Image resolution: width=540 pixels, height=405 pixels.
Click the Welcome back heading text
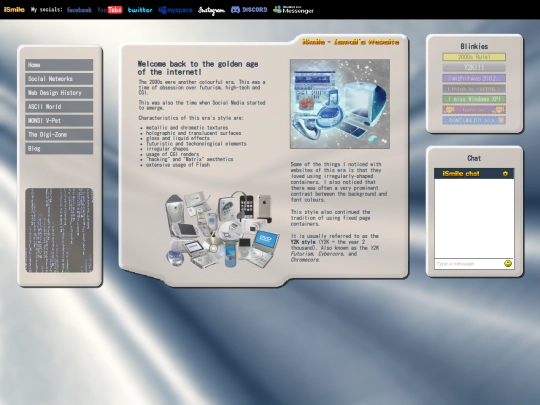coord(198,68)
